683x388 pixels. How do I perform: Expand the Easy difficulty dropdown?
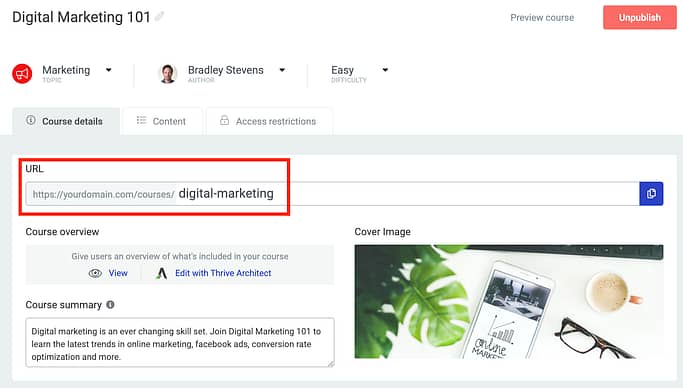(385, 70)
